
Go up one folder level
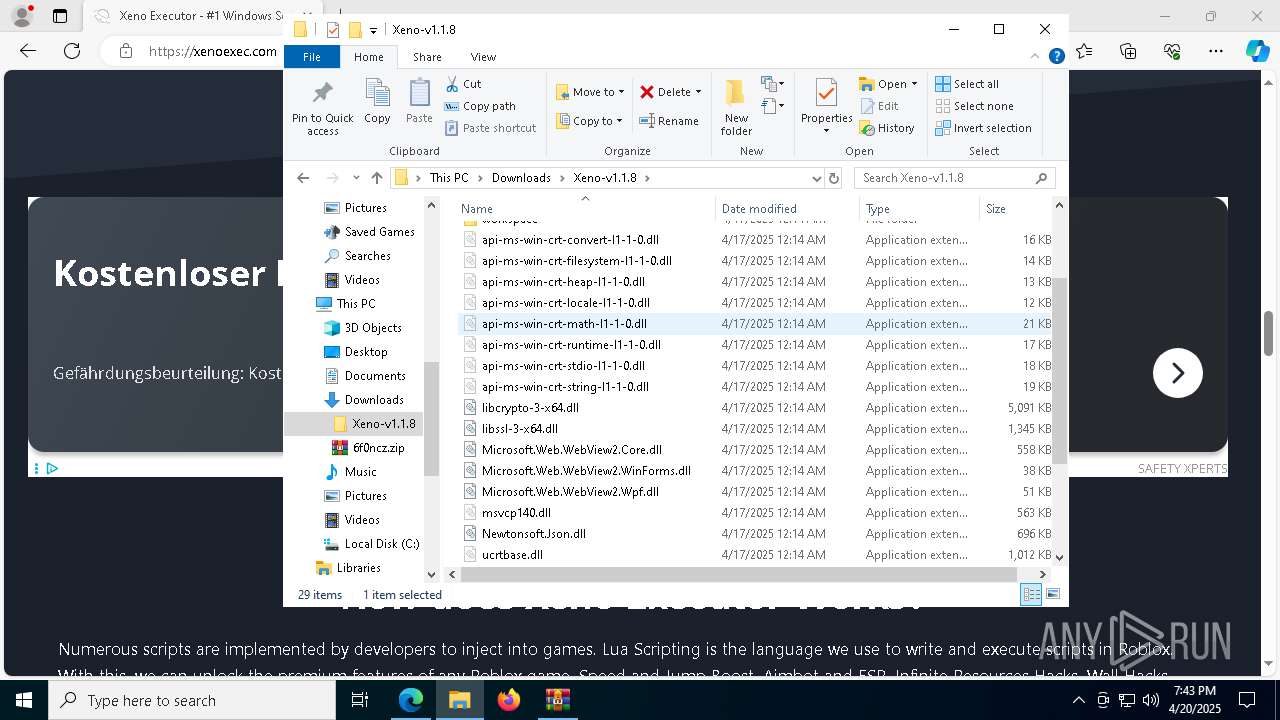click(376, 178)
